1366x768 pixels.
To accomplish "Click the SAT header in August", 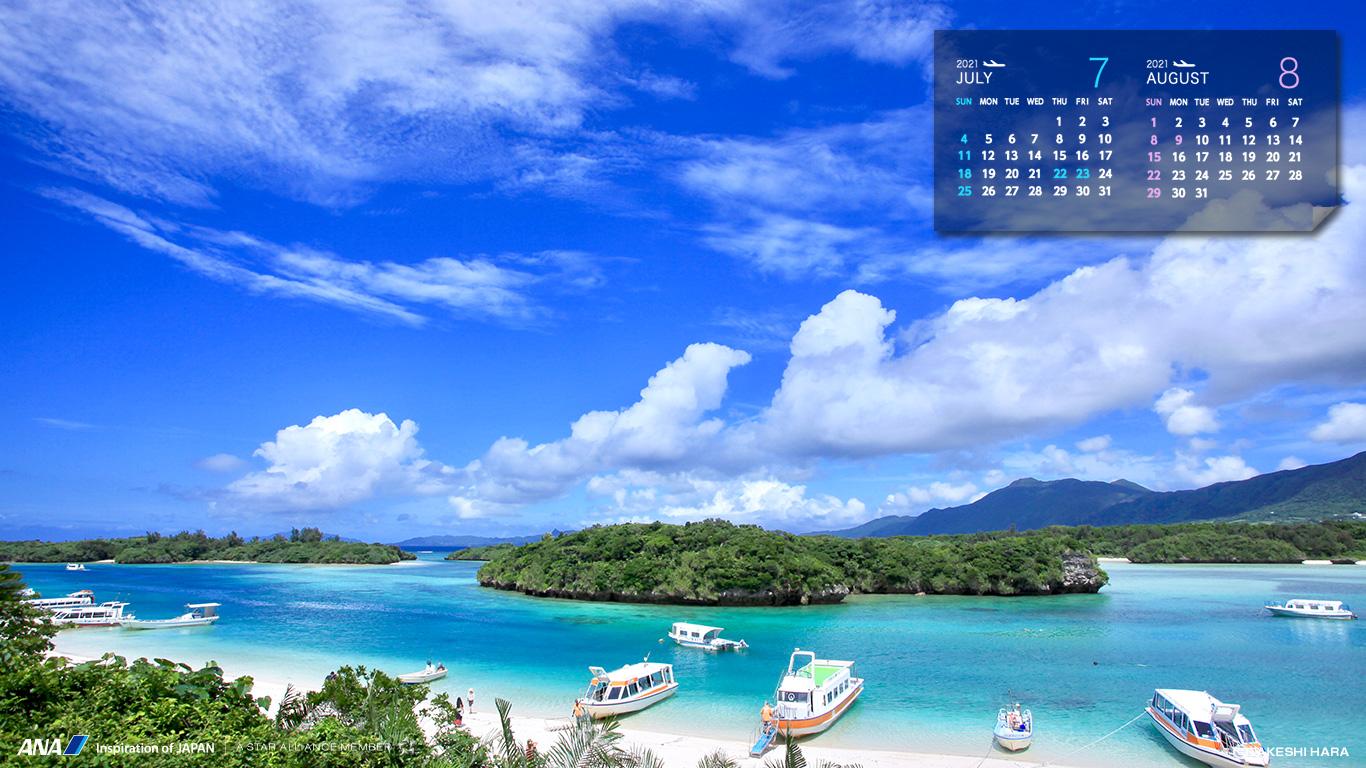I will 1295,101.
